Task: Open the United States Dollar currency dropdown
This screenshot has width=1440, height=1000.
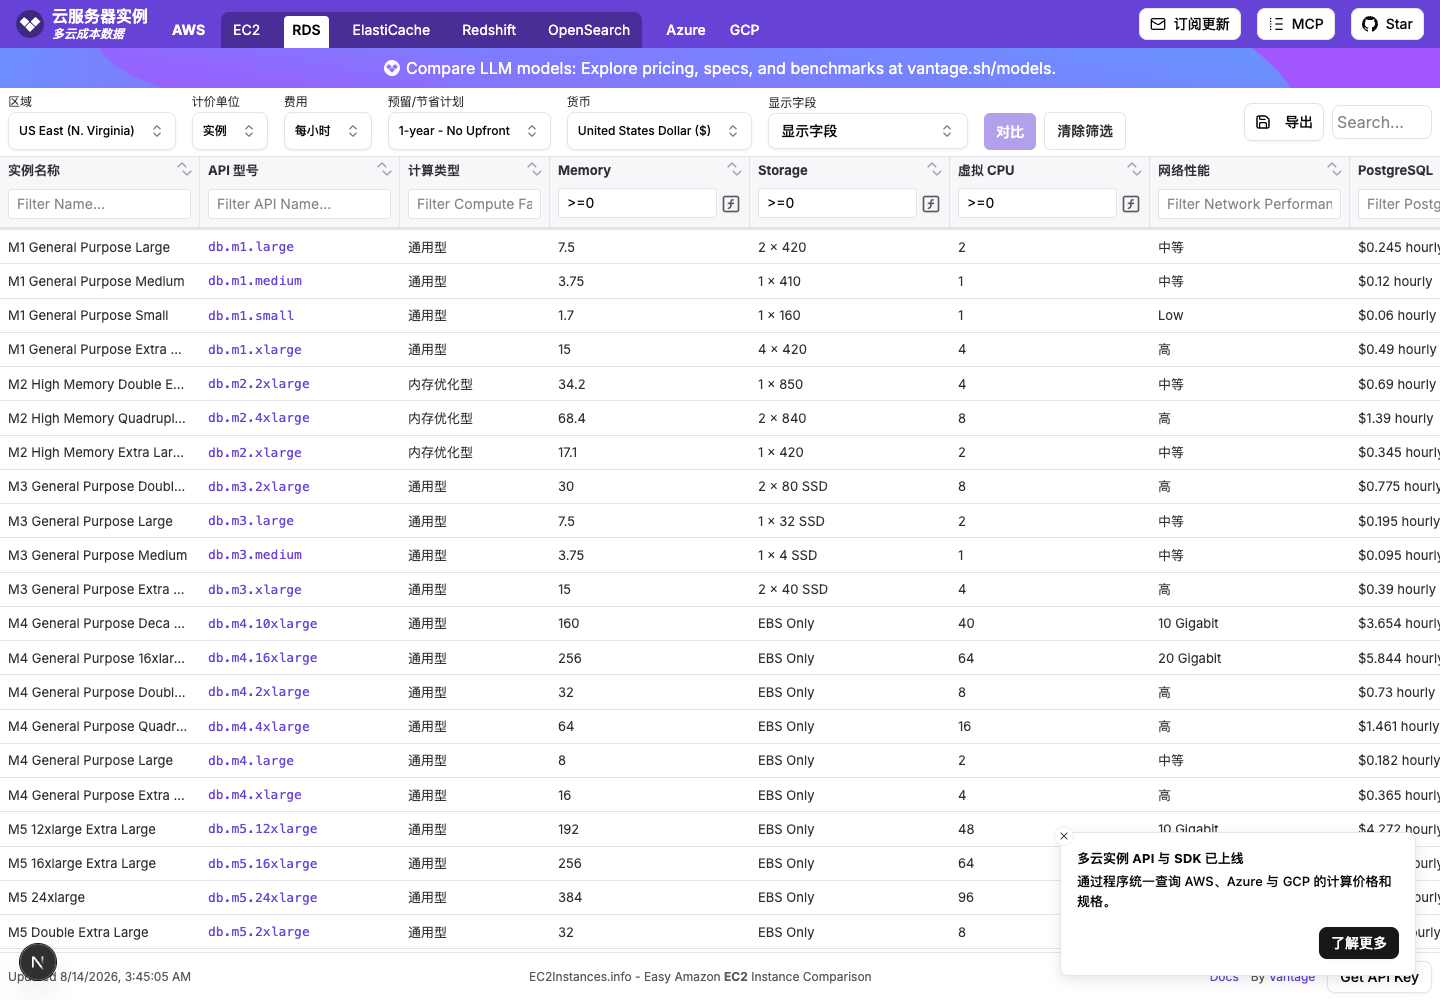Action: coord(659,131)
